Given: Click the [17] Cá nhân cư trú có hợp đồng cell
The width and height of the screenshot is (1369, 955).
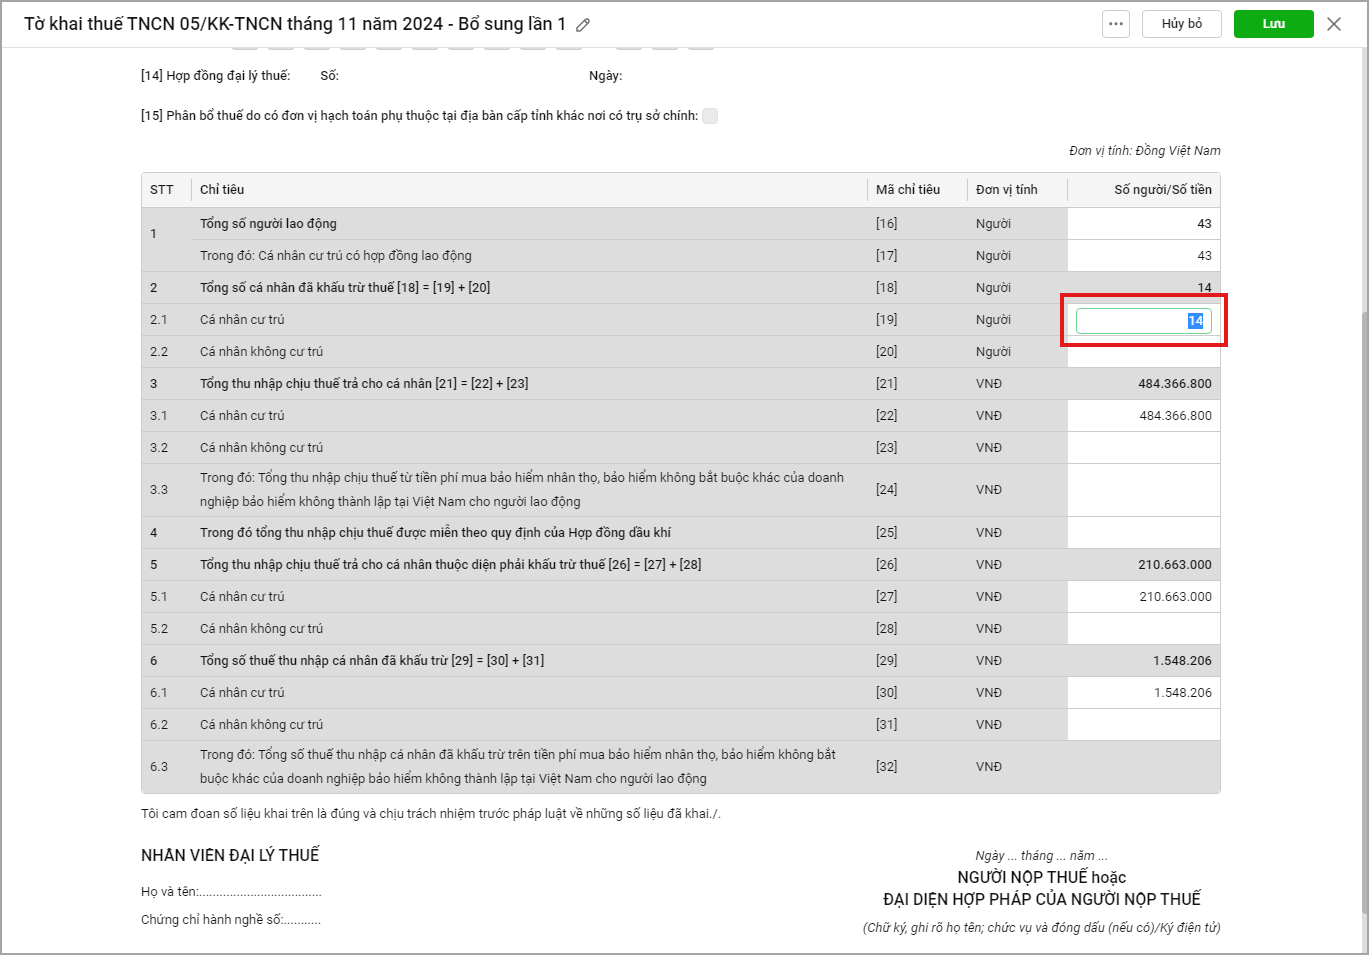Looking at the screenshot, I should click(x=1143, y=256).
